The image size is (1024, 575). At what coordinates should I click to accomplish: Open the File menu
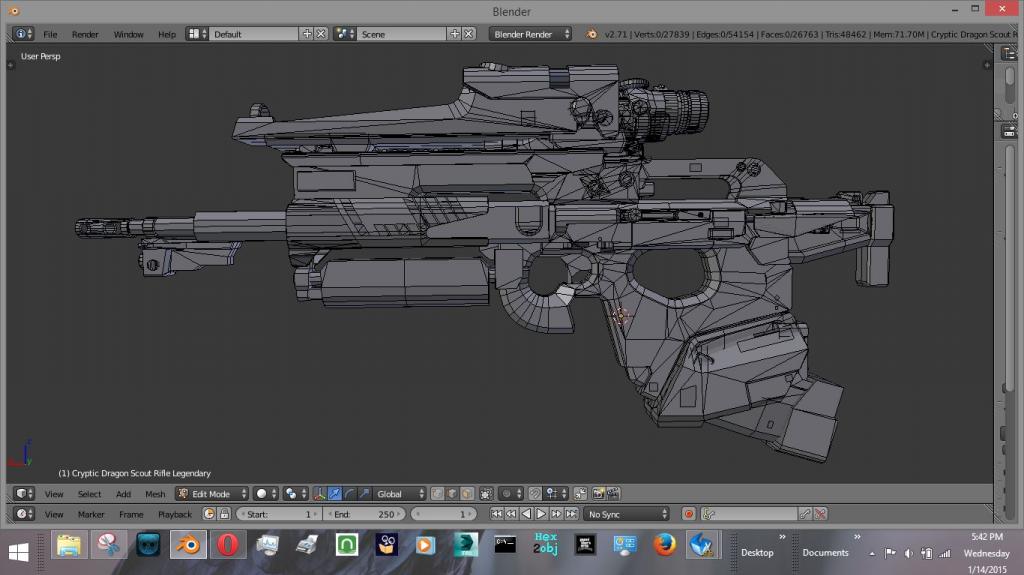[50, 34]
